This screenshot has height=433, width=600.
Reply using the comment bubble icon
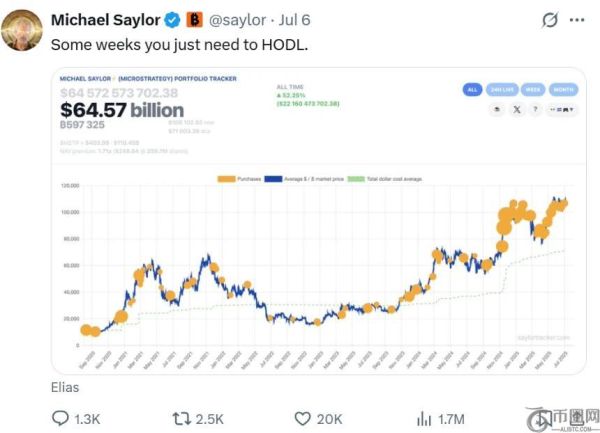[x=61, y=419]
